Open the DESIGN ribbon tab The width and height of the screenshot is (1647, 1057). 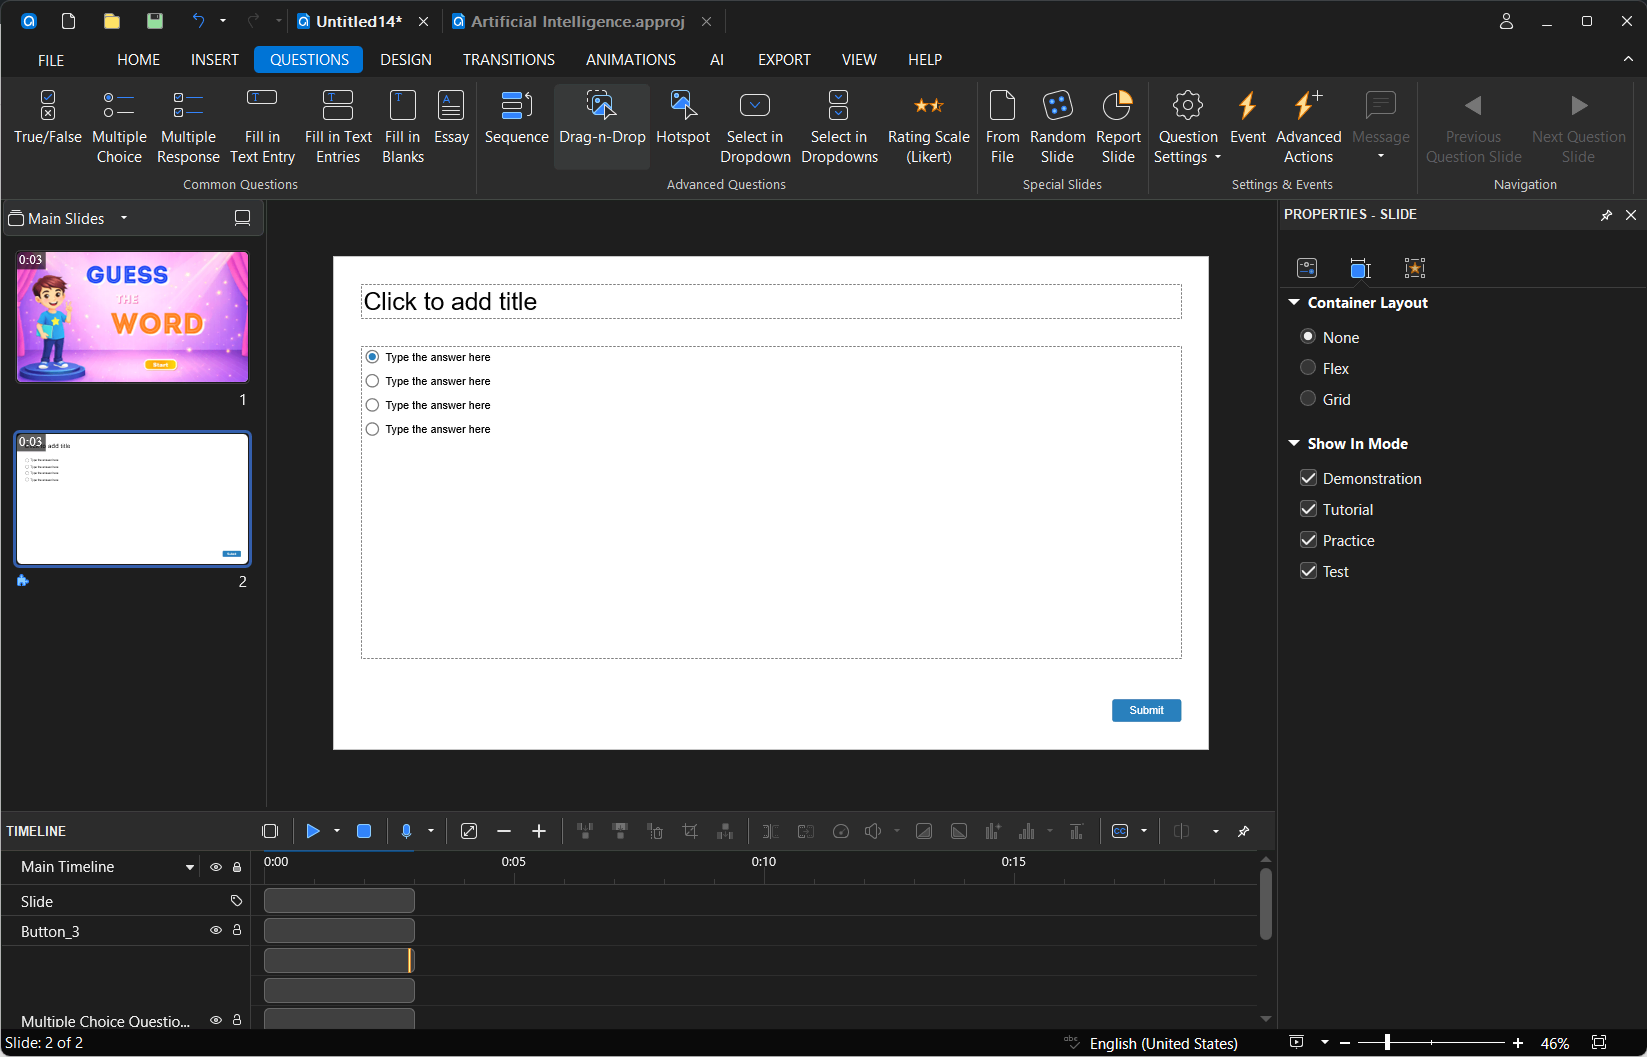[x=405, y=60]
